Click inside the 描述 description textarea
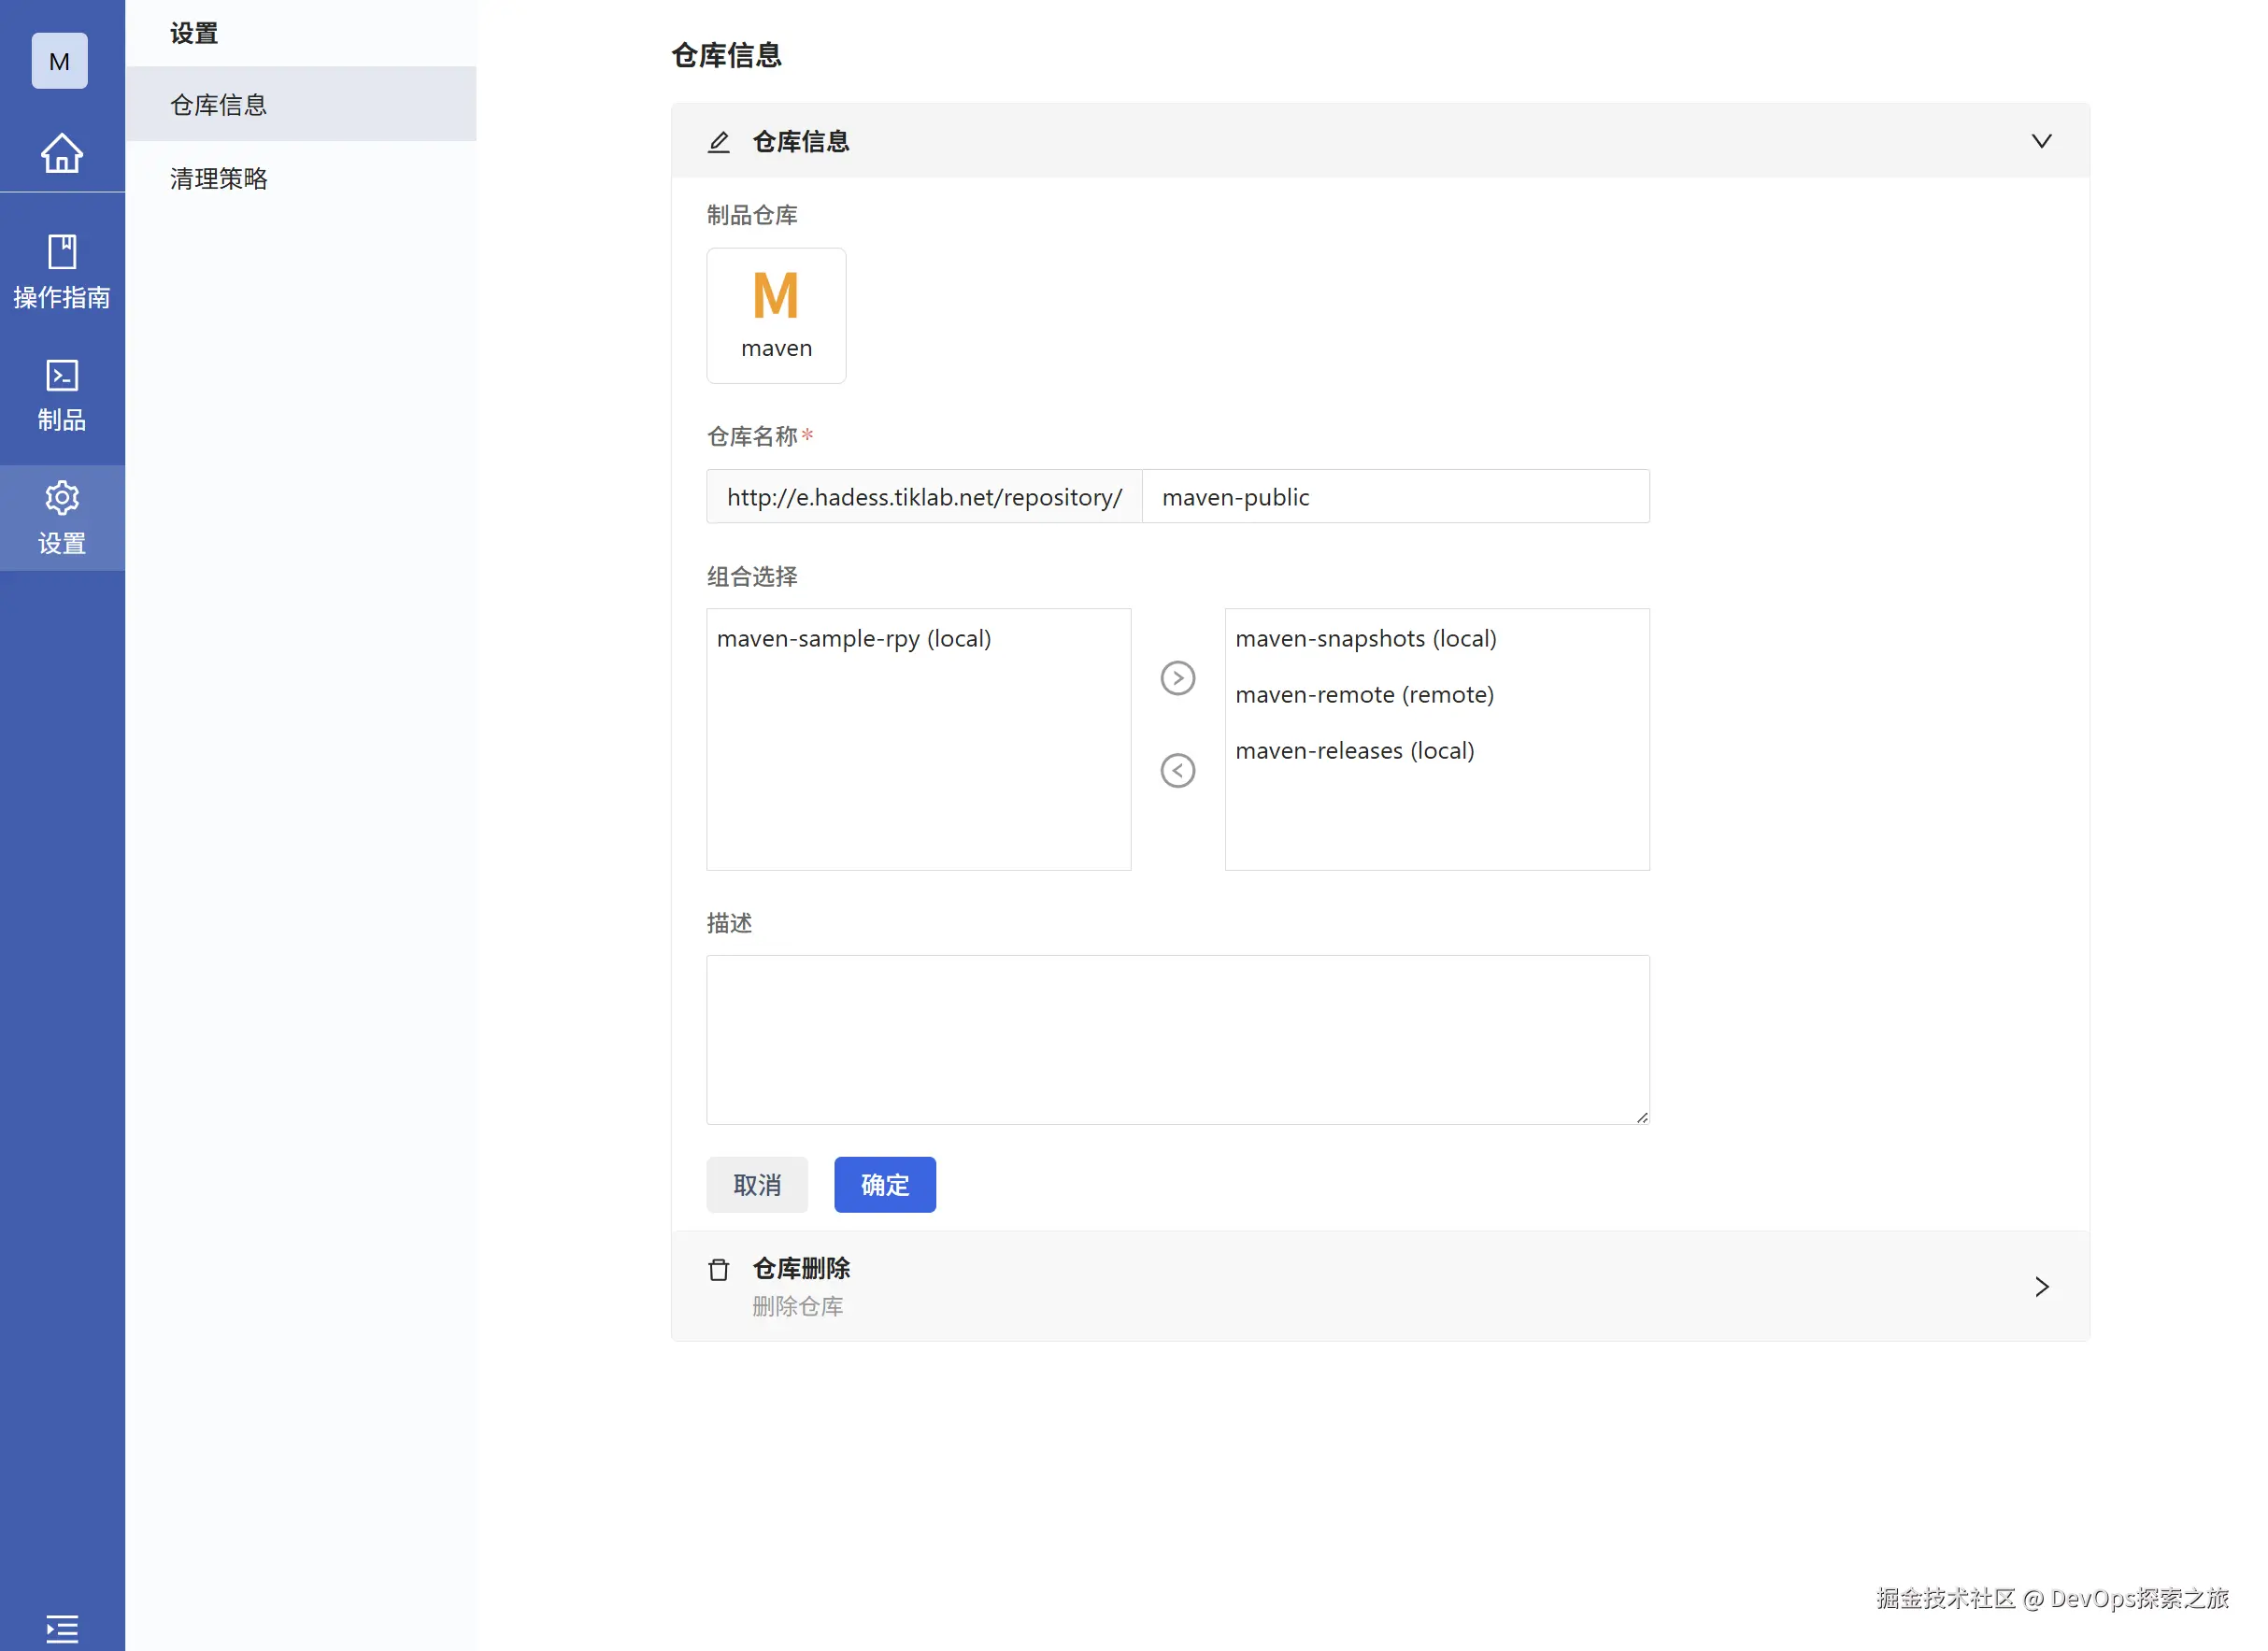 point(1177,1038)
